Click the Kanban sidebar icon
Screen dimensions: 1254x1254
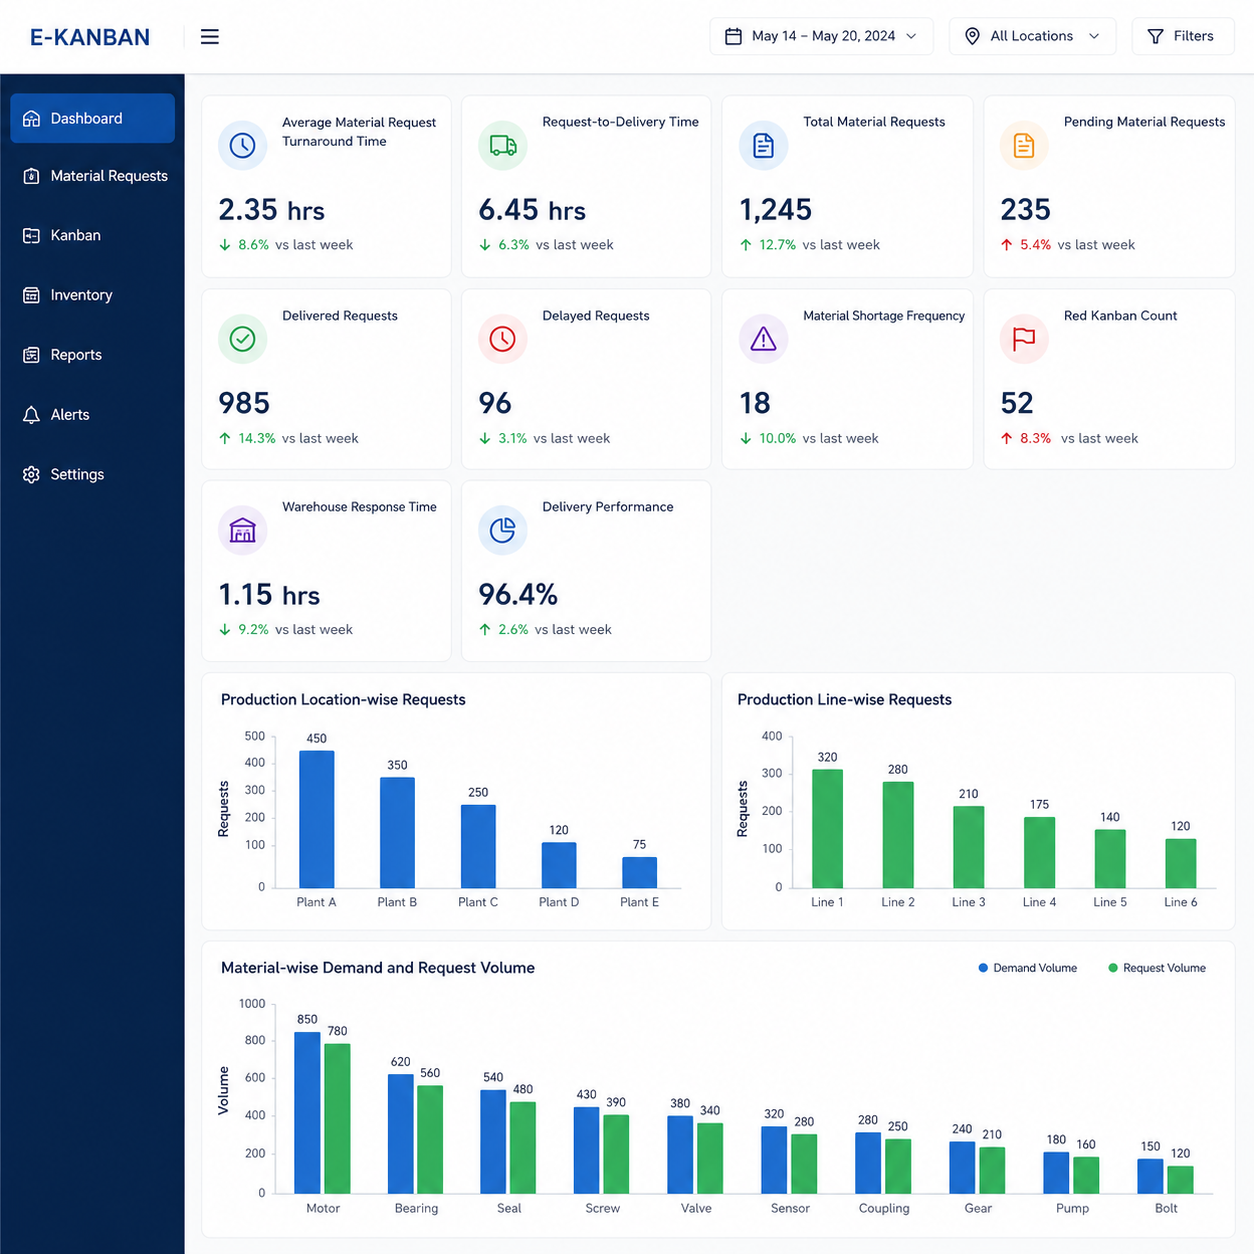(x=32, y=235)
